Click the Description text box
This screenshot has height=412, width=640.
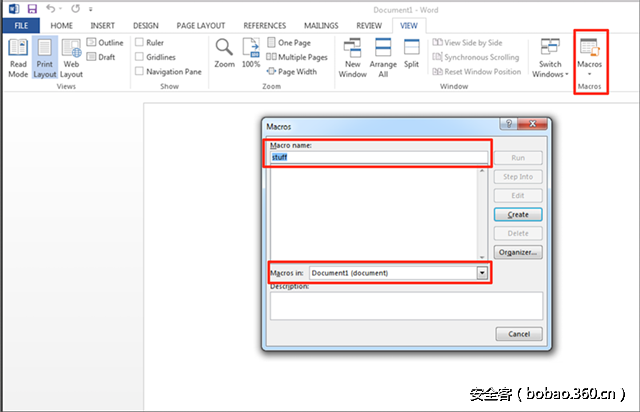pos(406,305)
